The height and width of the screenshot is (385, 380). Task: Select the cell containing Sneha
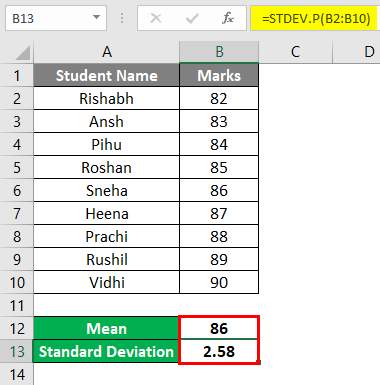pyautogui.click(x=106, y=191)
